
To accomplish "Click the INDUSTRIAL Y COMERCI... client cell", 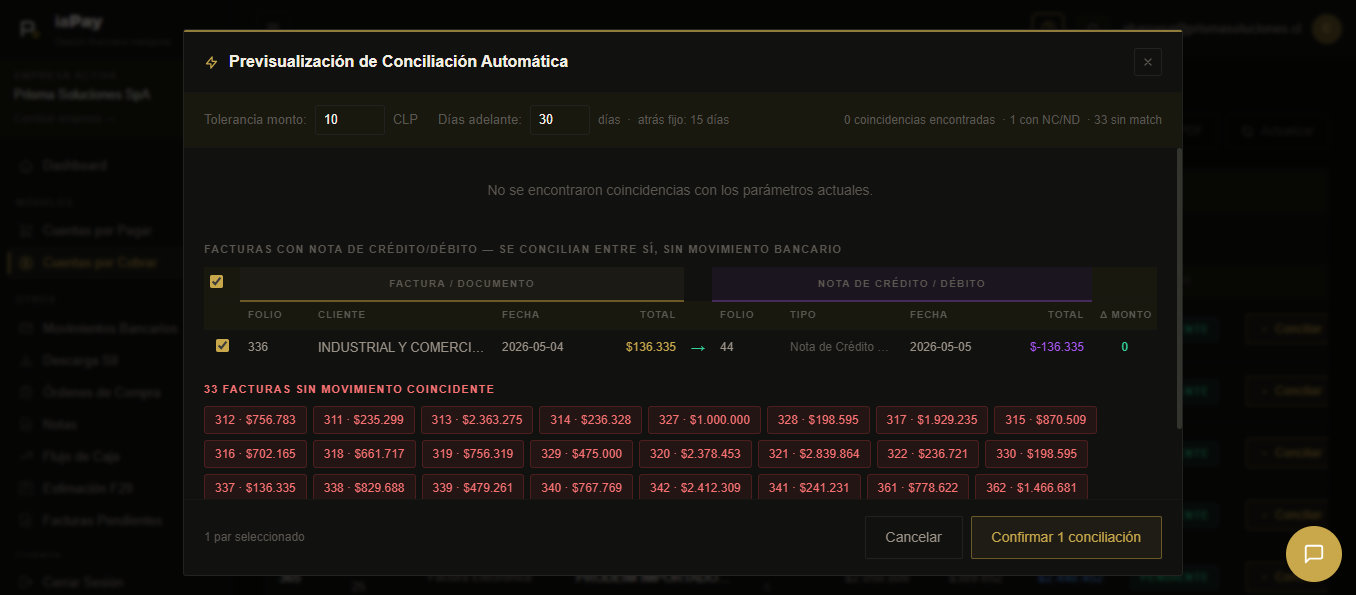I will 401,347.
